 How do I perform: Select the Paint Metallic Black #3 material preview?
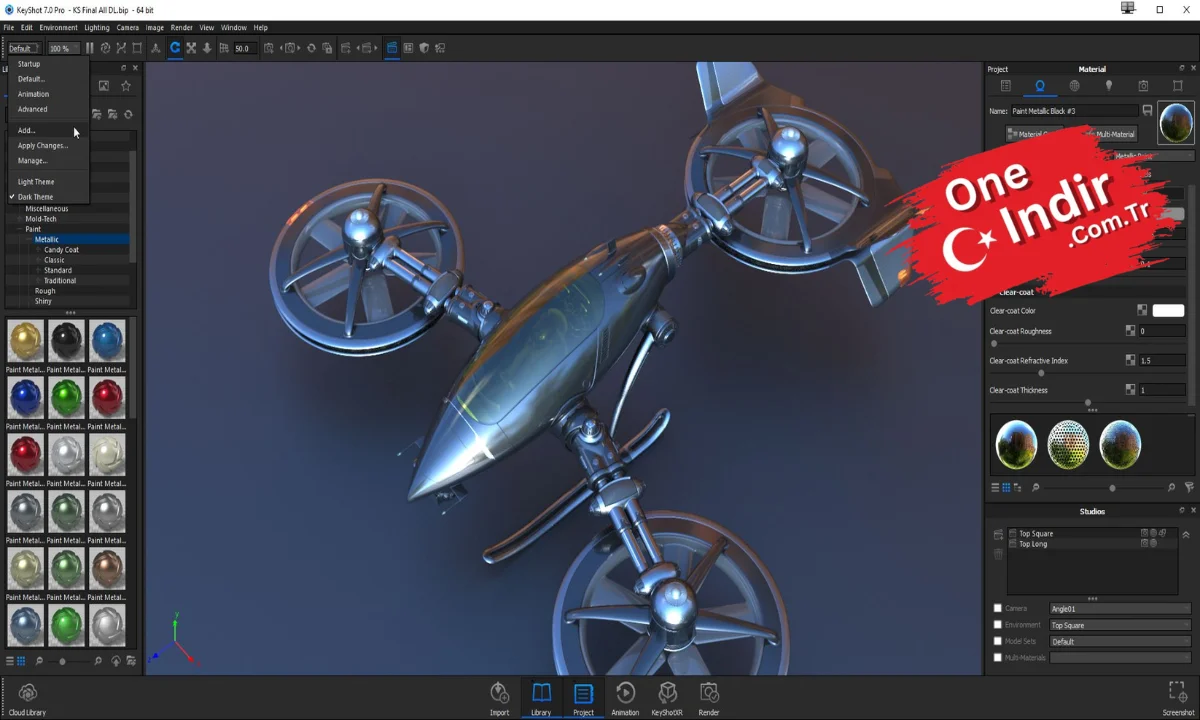[1176, 122]
